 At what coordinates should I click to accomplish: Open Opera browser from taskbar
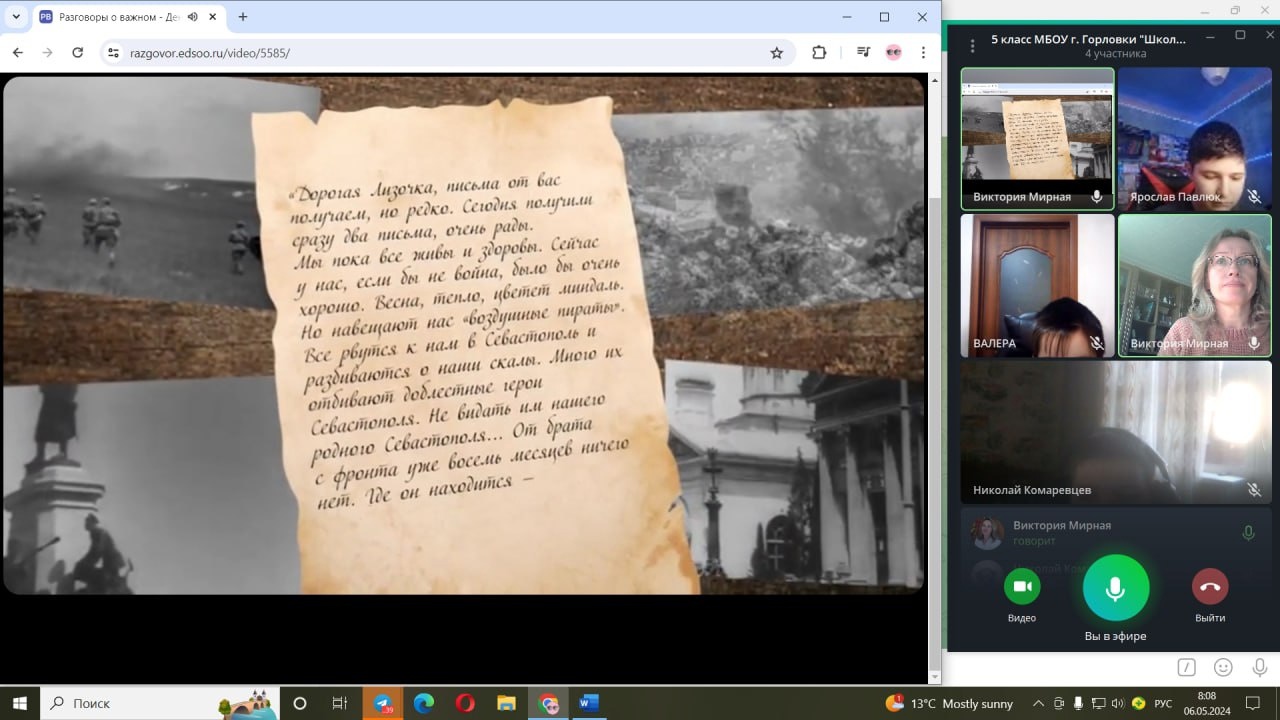click(x=465, y=703)
